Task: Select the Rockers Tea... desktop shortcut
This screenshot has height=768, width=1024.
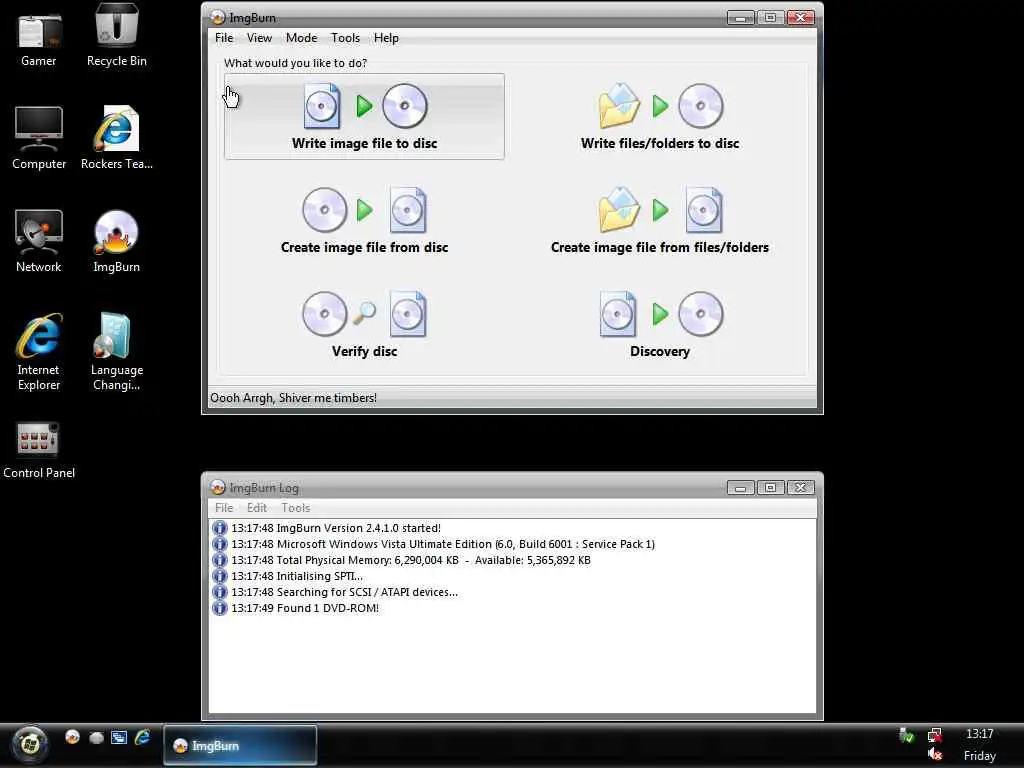Action: [117, 138]
